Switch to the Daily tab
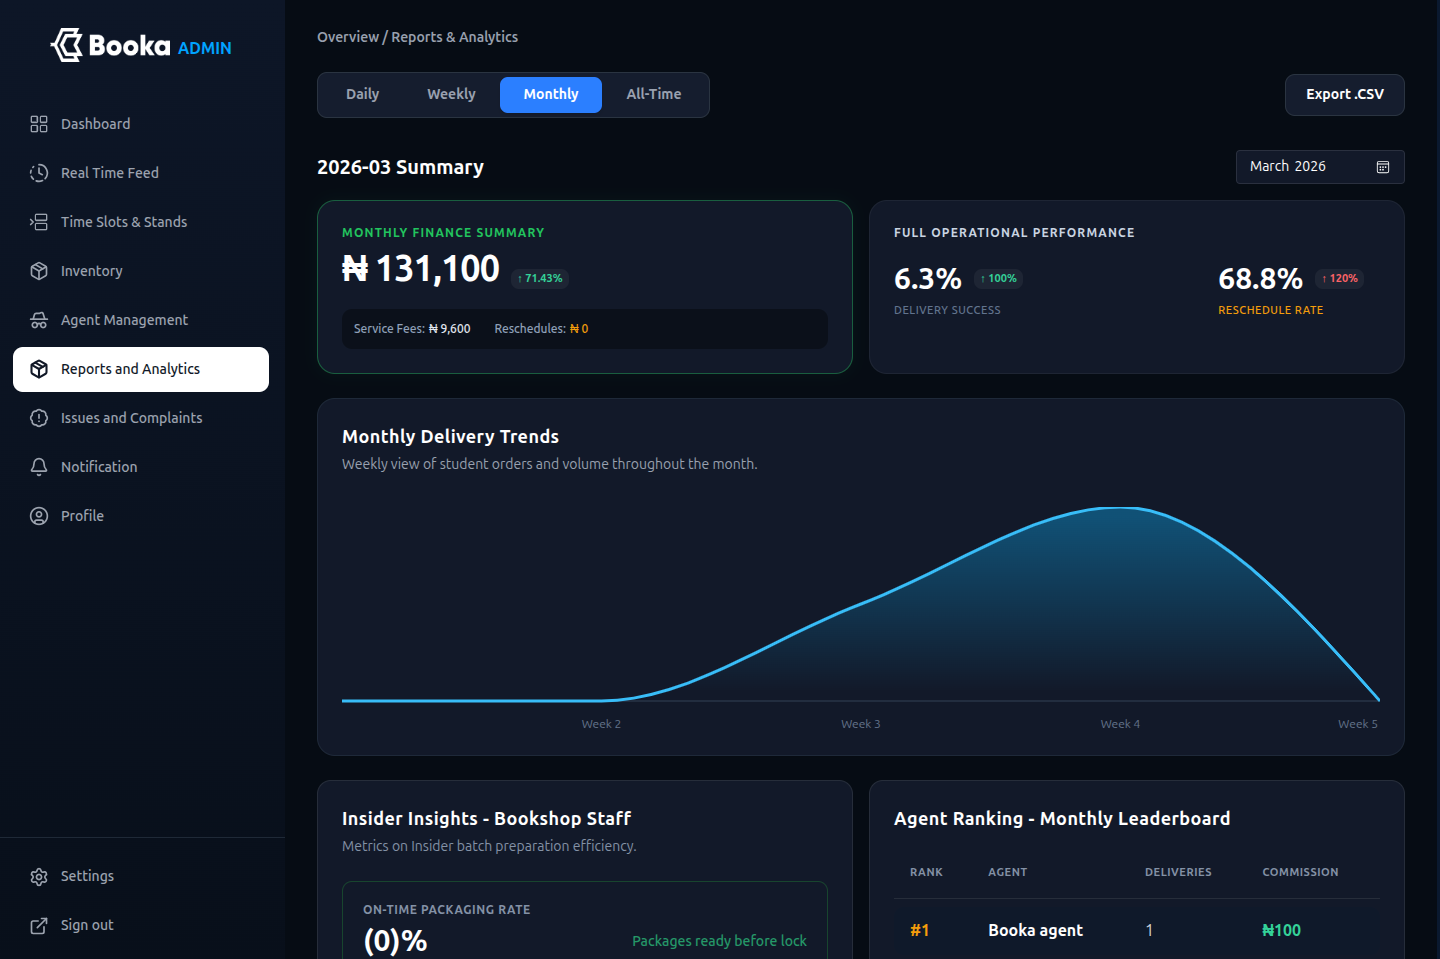Viewport: 1440px width, 959px height. [362, 95]
